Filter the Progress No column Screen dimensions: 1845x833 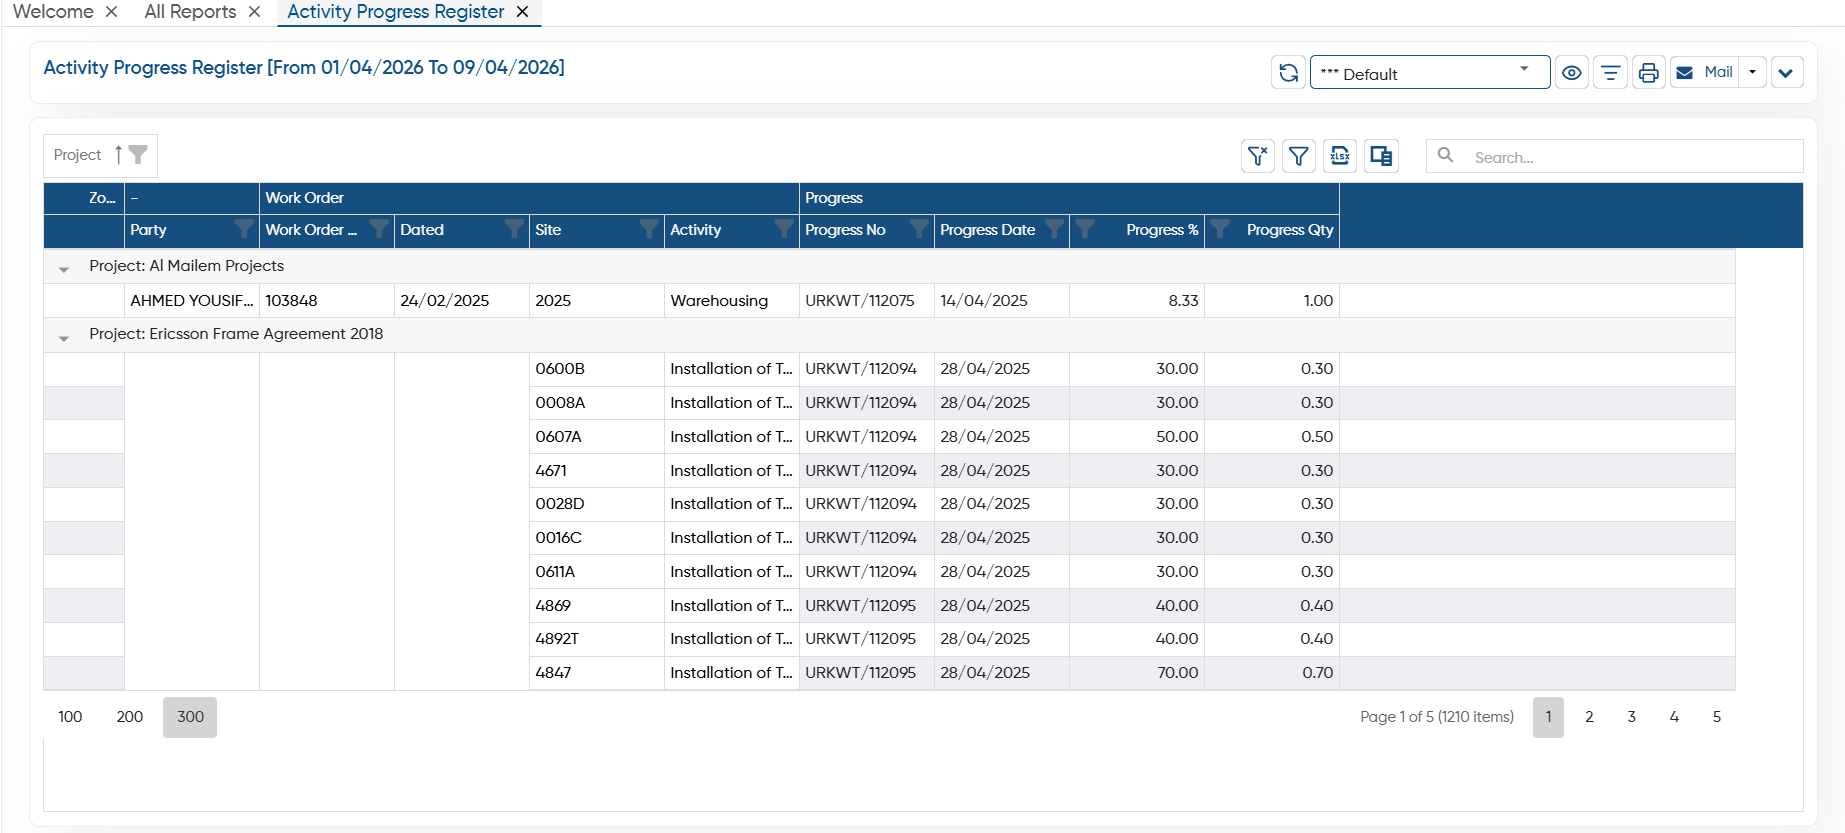click(x=918, y=230)
